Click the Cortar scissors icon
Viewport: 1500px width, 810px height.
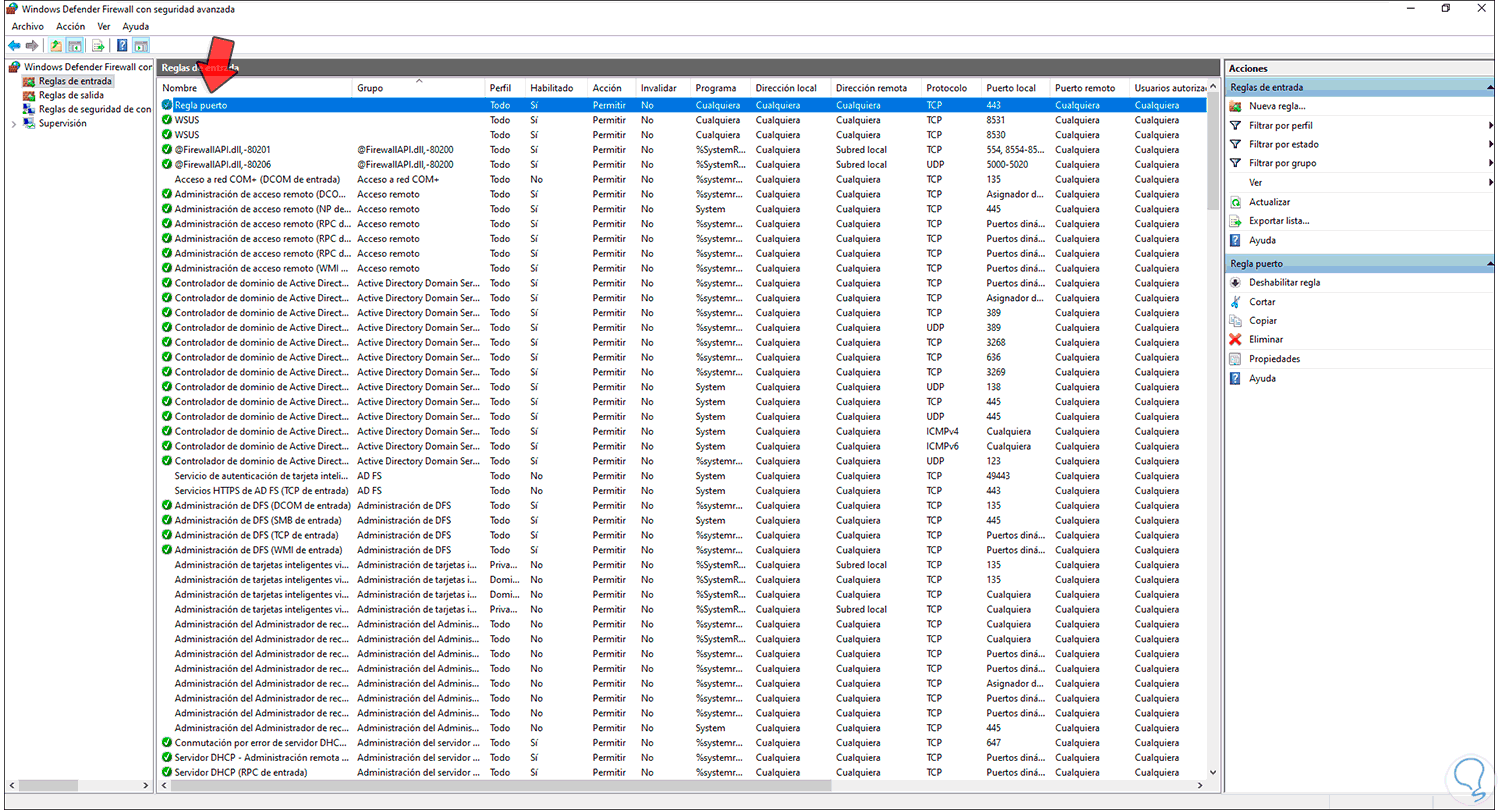click(1236, 301)
